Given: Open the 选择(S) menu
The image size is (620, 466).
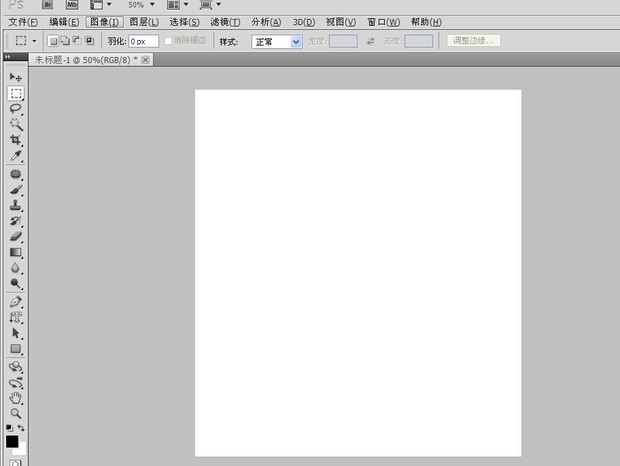Looking at the screenshot, I should tap(184, 22).
